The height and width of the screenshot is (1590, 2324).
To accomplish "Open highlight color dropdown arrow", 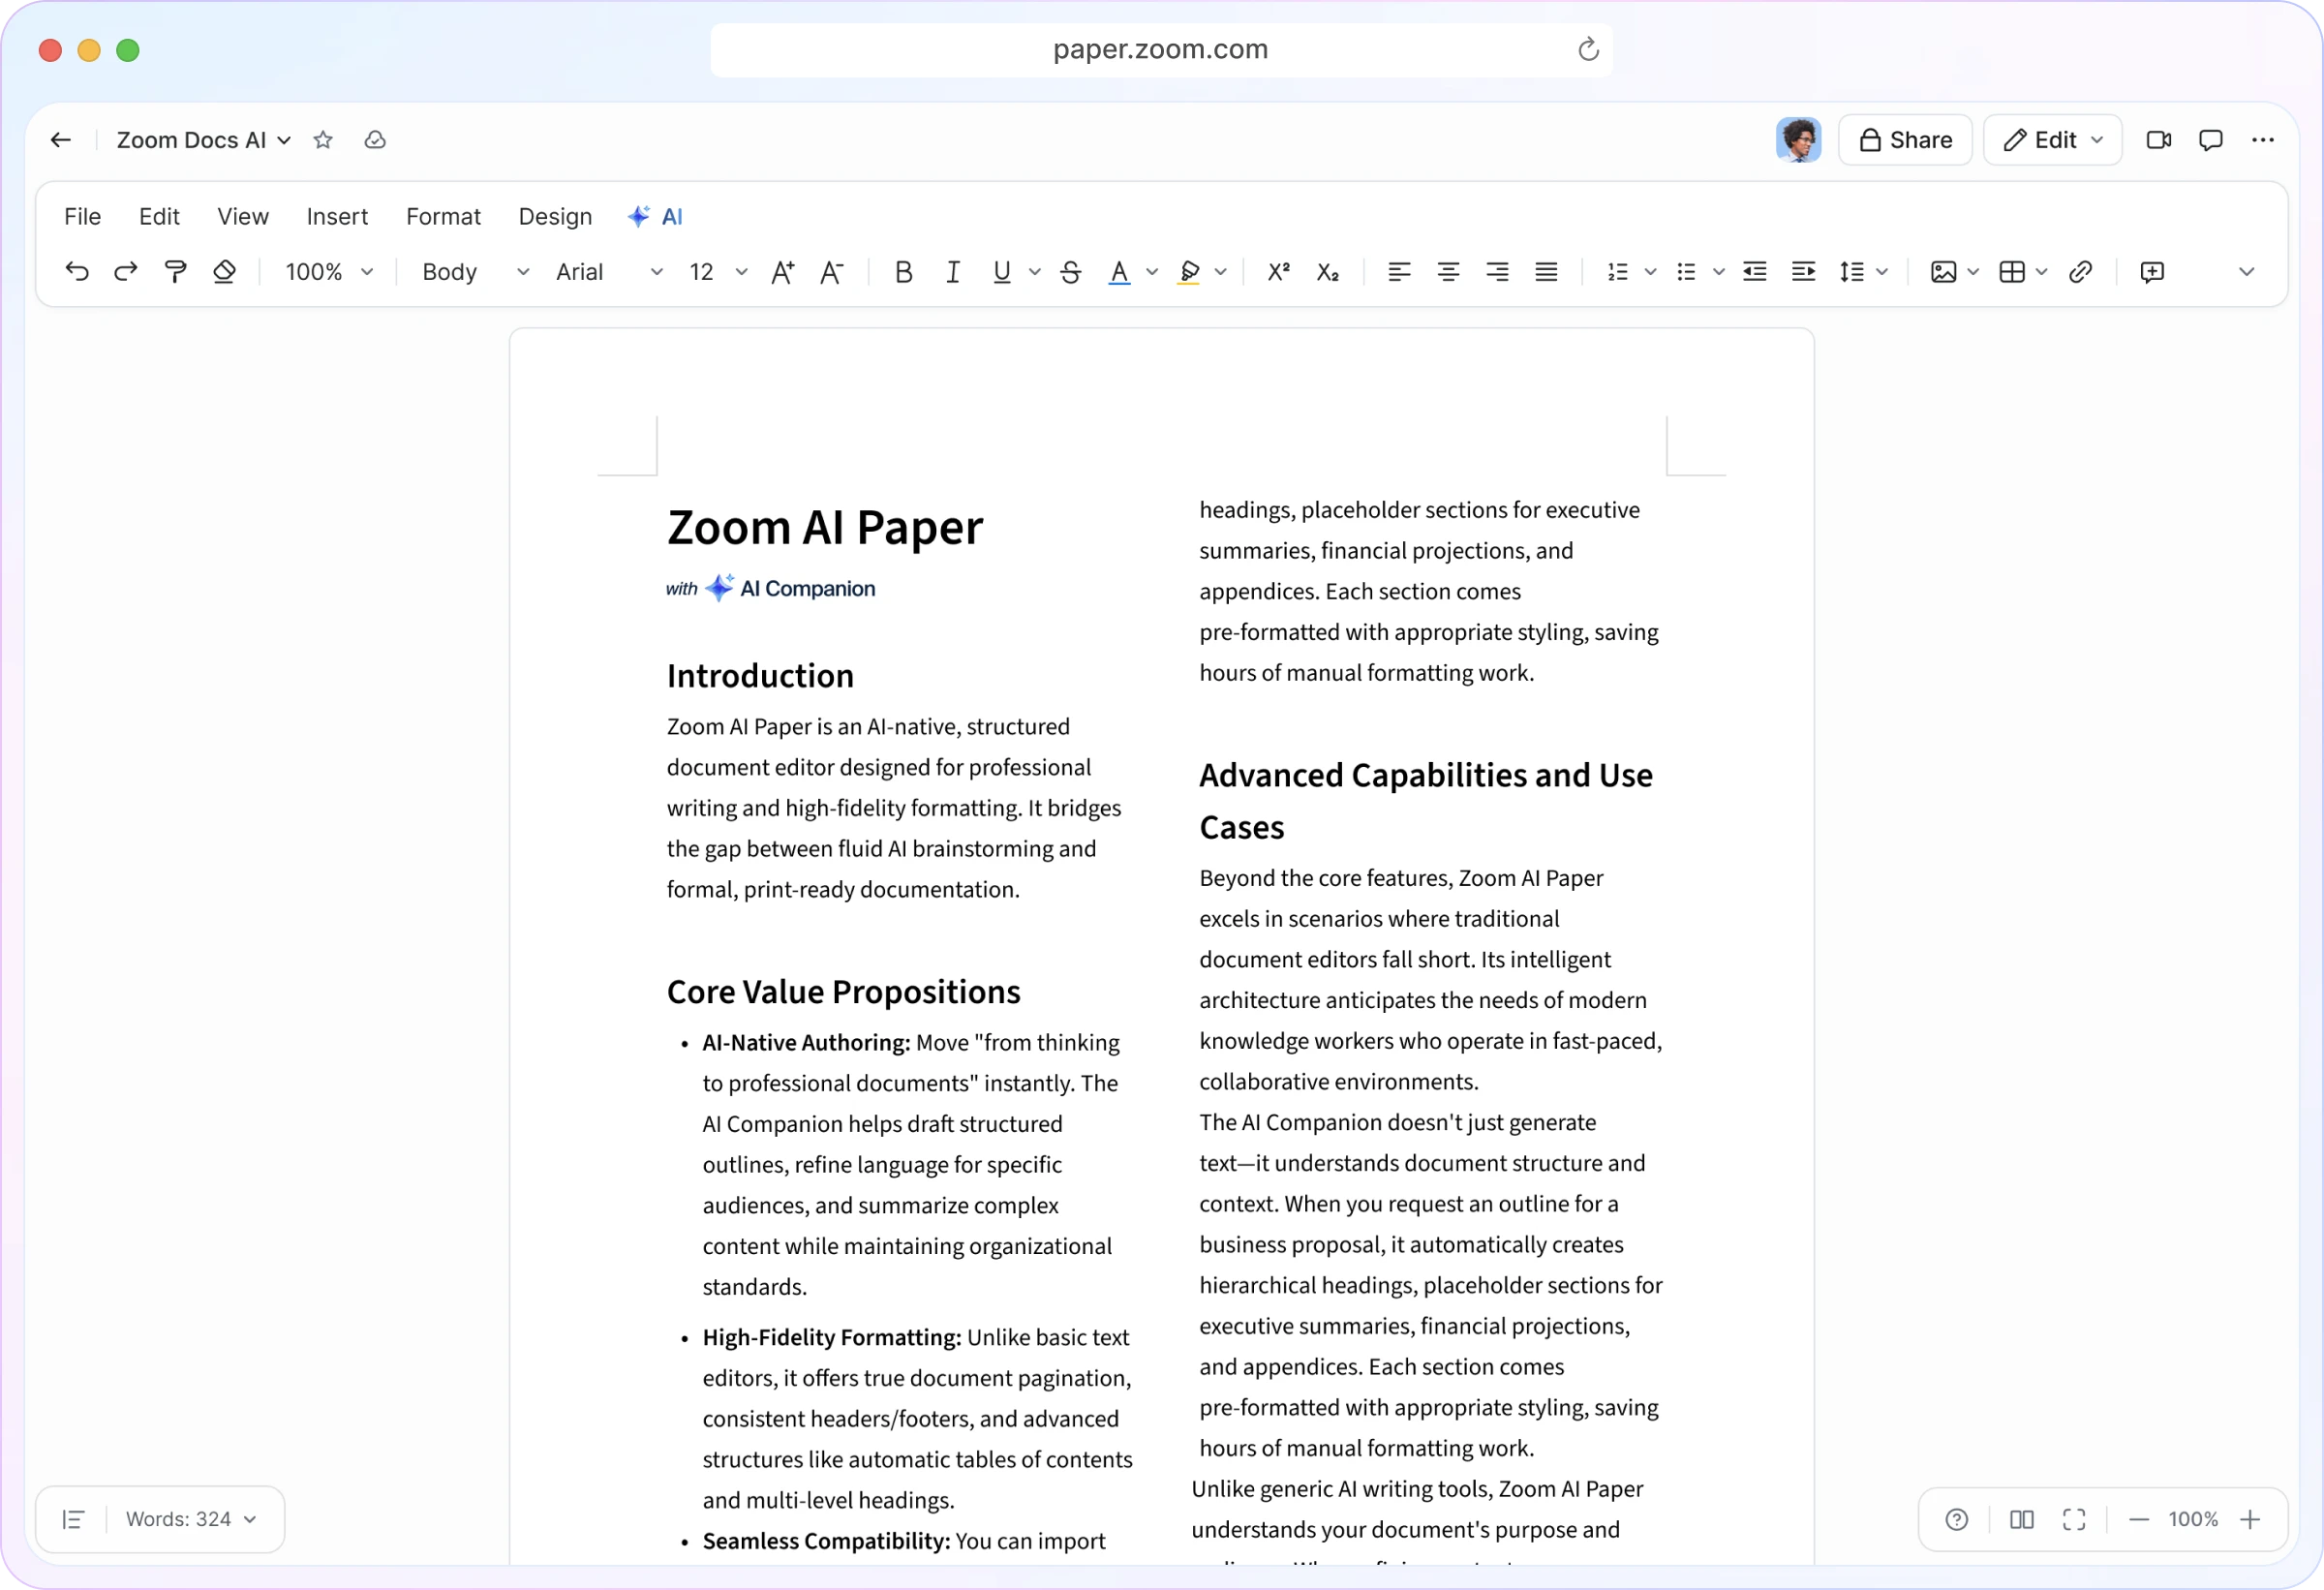I will coord(1221,272).
